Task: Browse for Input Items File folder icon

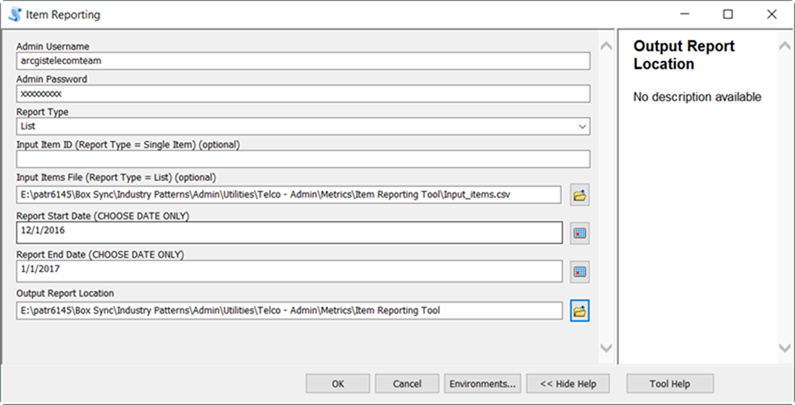Action: [580, 195]
